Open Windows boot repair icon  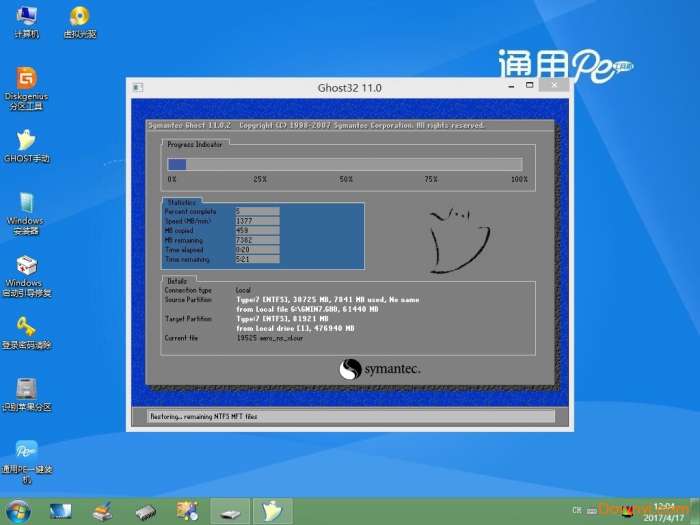click(27, 276)
